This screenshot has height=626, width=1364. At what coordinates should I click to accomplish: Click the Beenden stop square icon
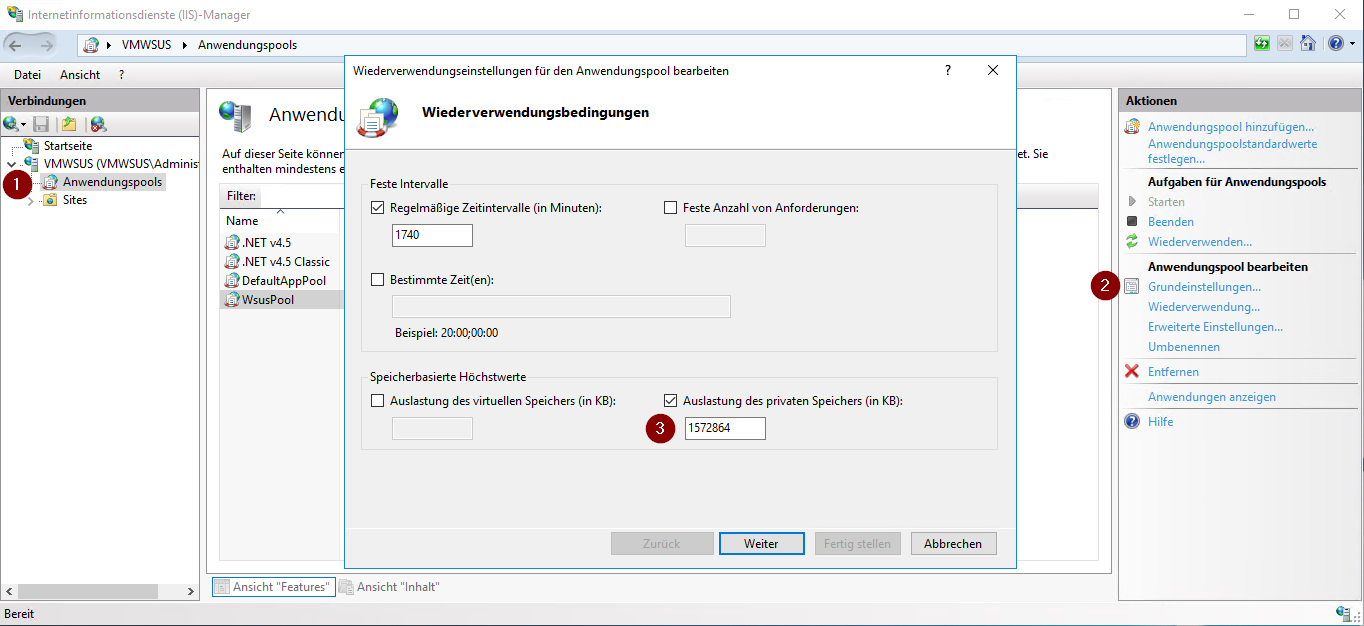[x=1132, y=222]
